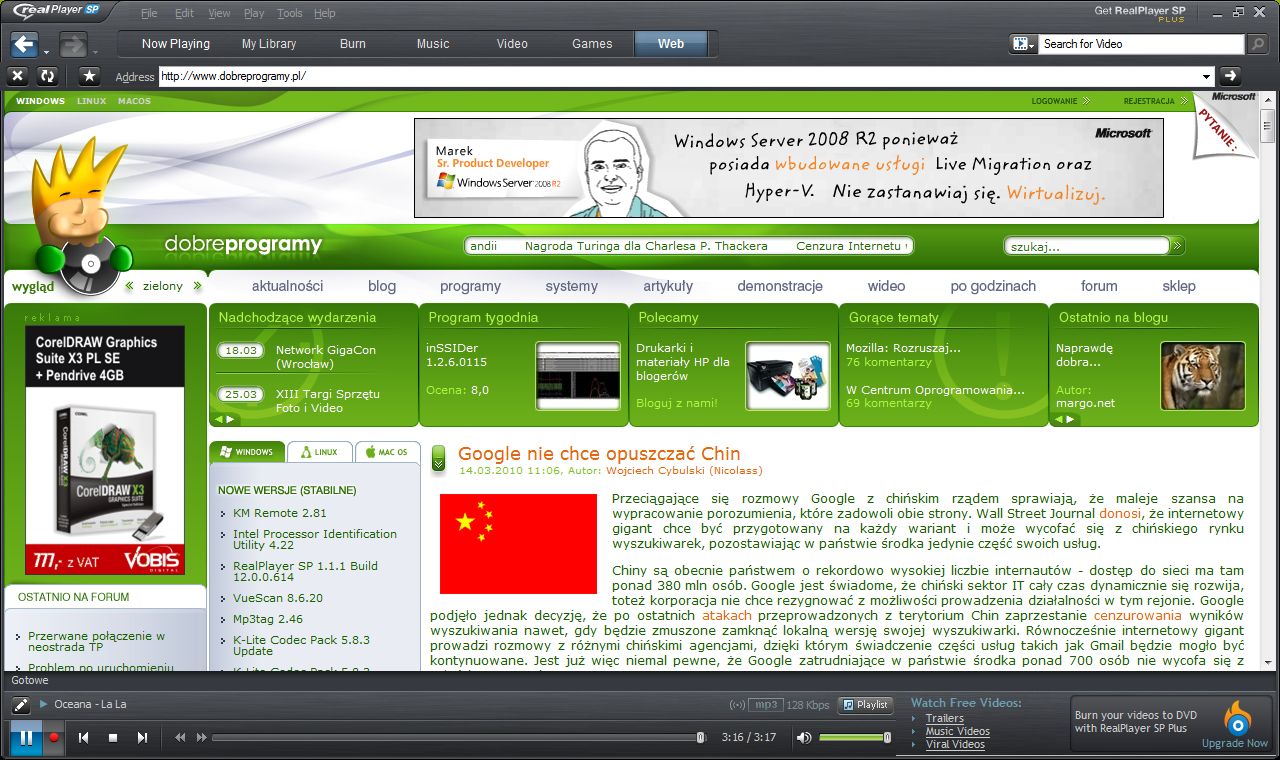
Task: Pause playback of Oceana - La La
Action: [26, 738]
